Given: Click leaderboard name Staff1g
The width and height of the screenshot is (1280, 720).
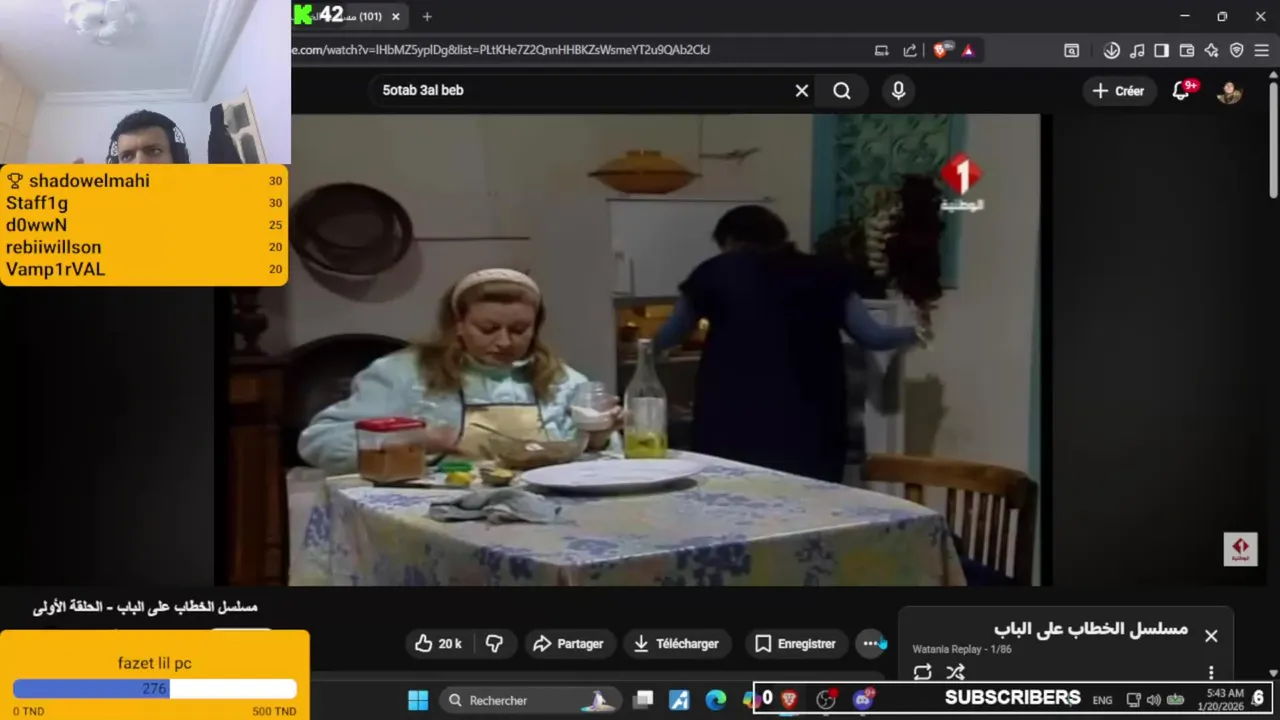Looking at the screenshot, I should pos(37,203).
